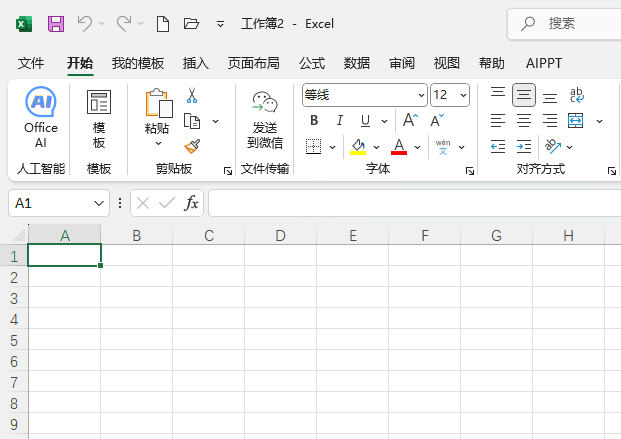This screenshot has height=439, width=621.
Task: Toggle bold formatting
Action: pos(314,120)
